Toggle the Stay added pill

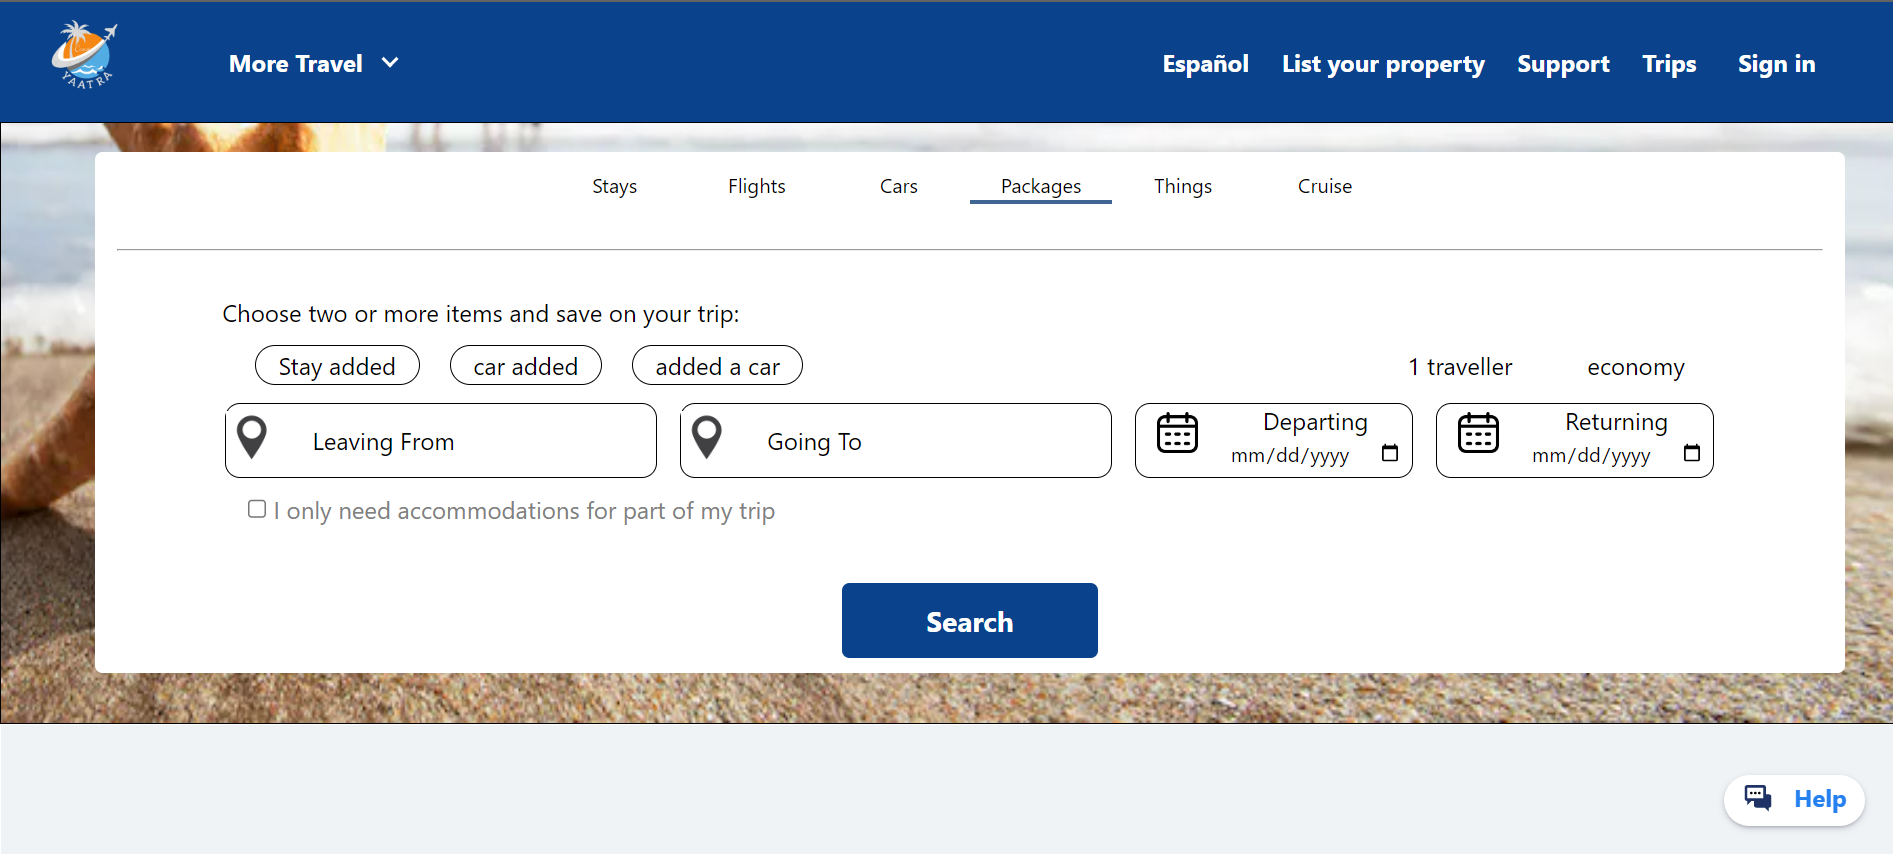tap(337, 365)
